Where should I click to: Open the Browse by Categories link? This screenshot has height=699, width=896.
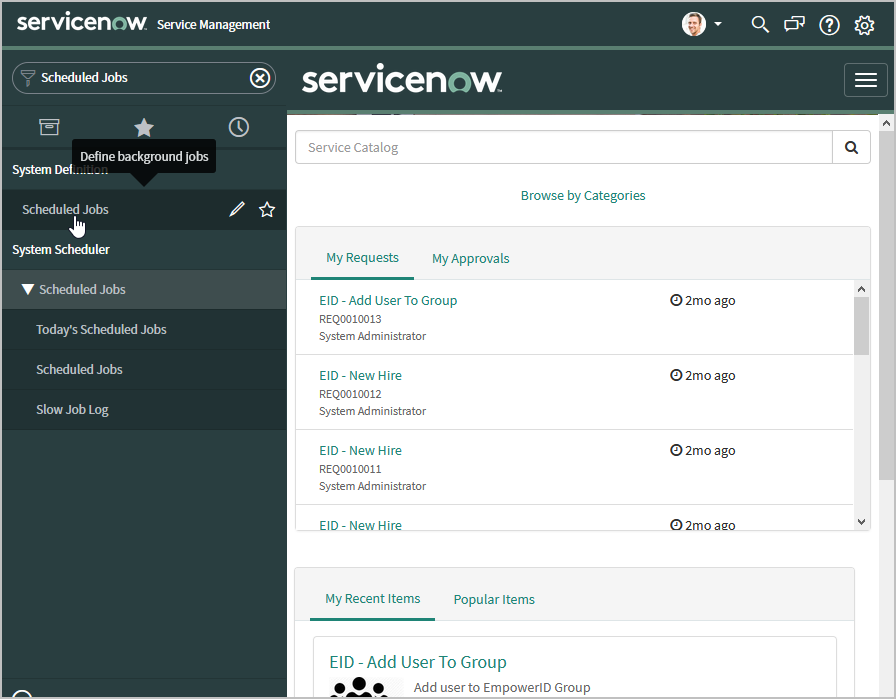click(x=582, y=195)
